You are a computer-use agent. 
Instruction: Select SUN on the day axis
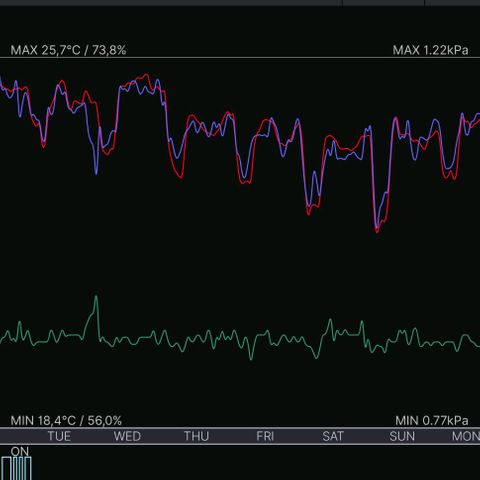coord(402,436)
